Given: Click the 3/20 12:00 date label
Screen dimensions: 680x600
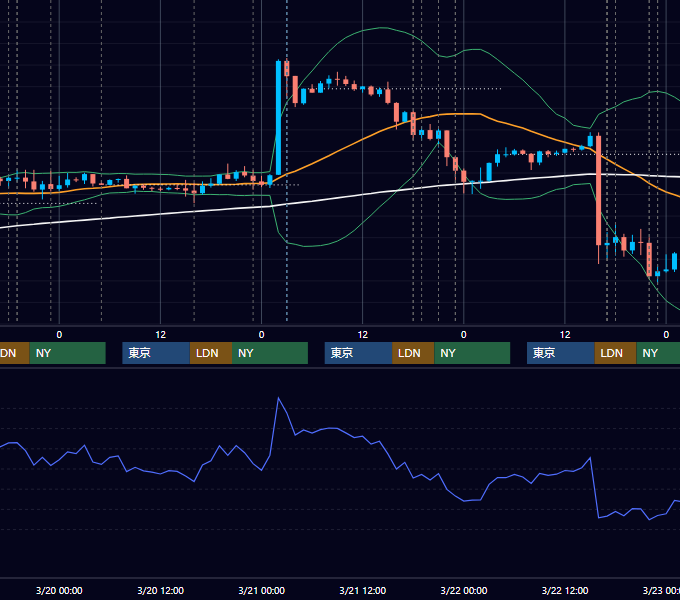Looking at the screenshot, I should tap(160, 590).
